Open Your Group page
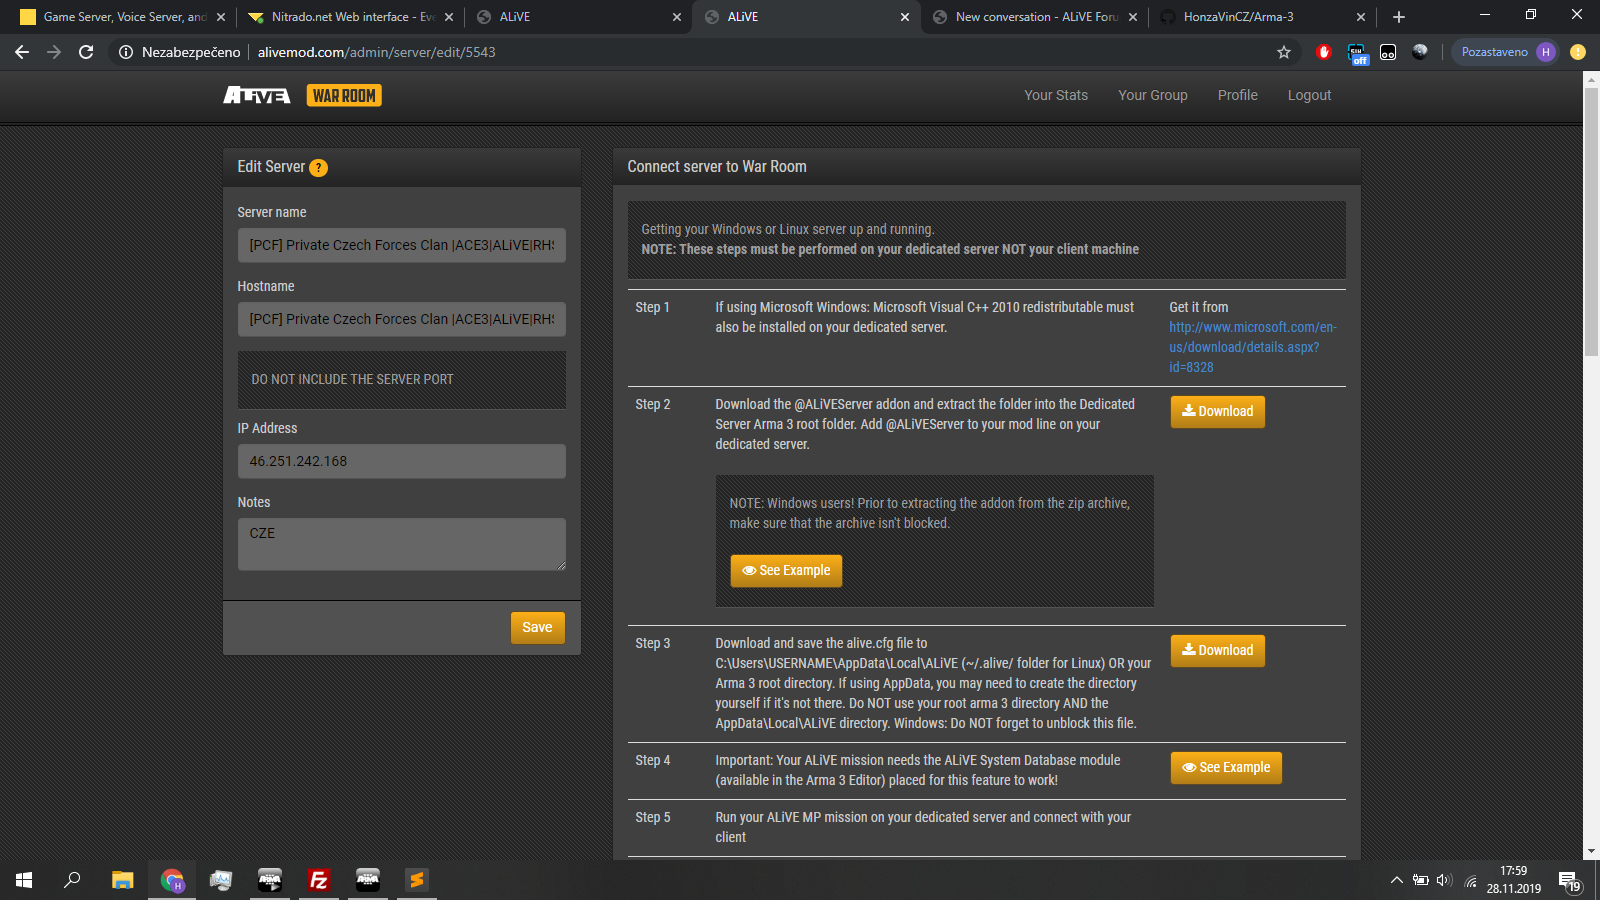Image resolution: width=1600 pixels, height=900 pixels. [x=1153, y=95]
